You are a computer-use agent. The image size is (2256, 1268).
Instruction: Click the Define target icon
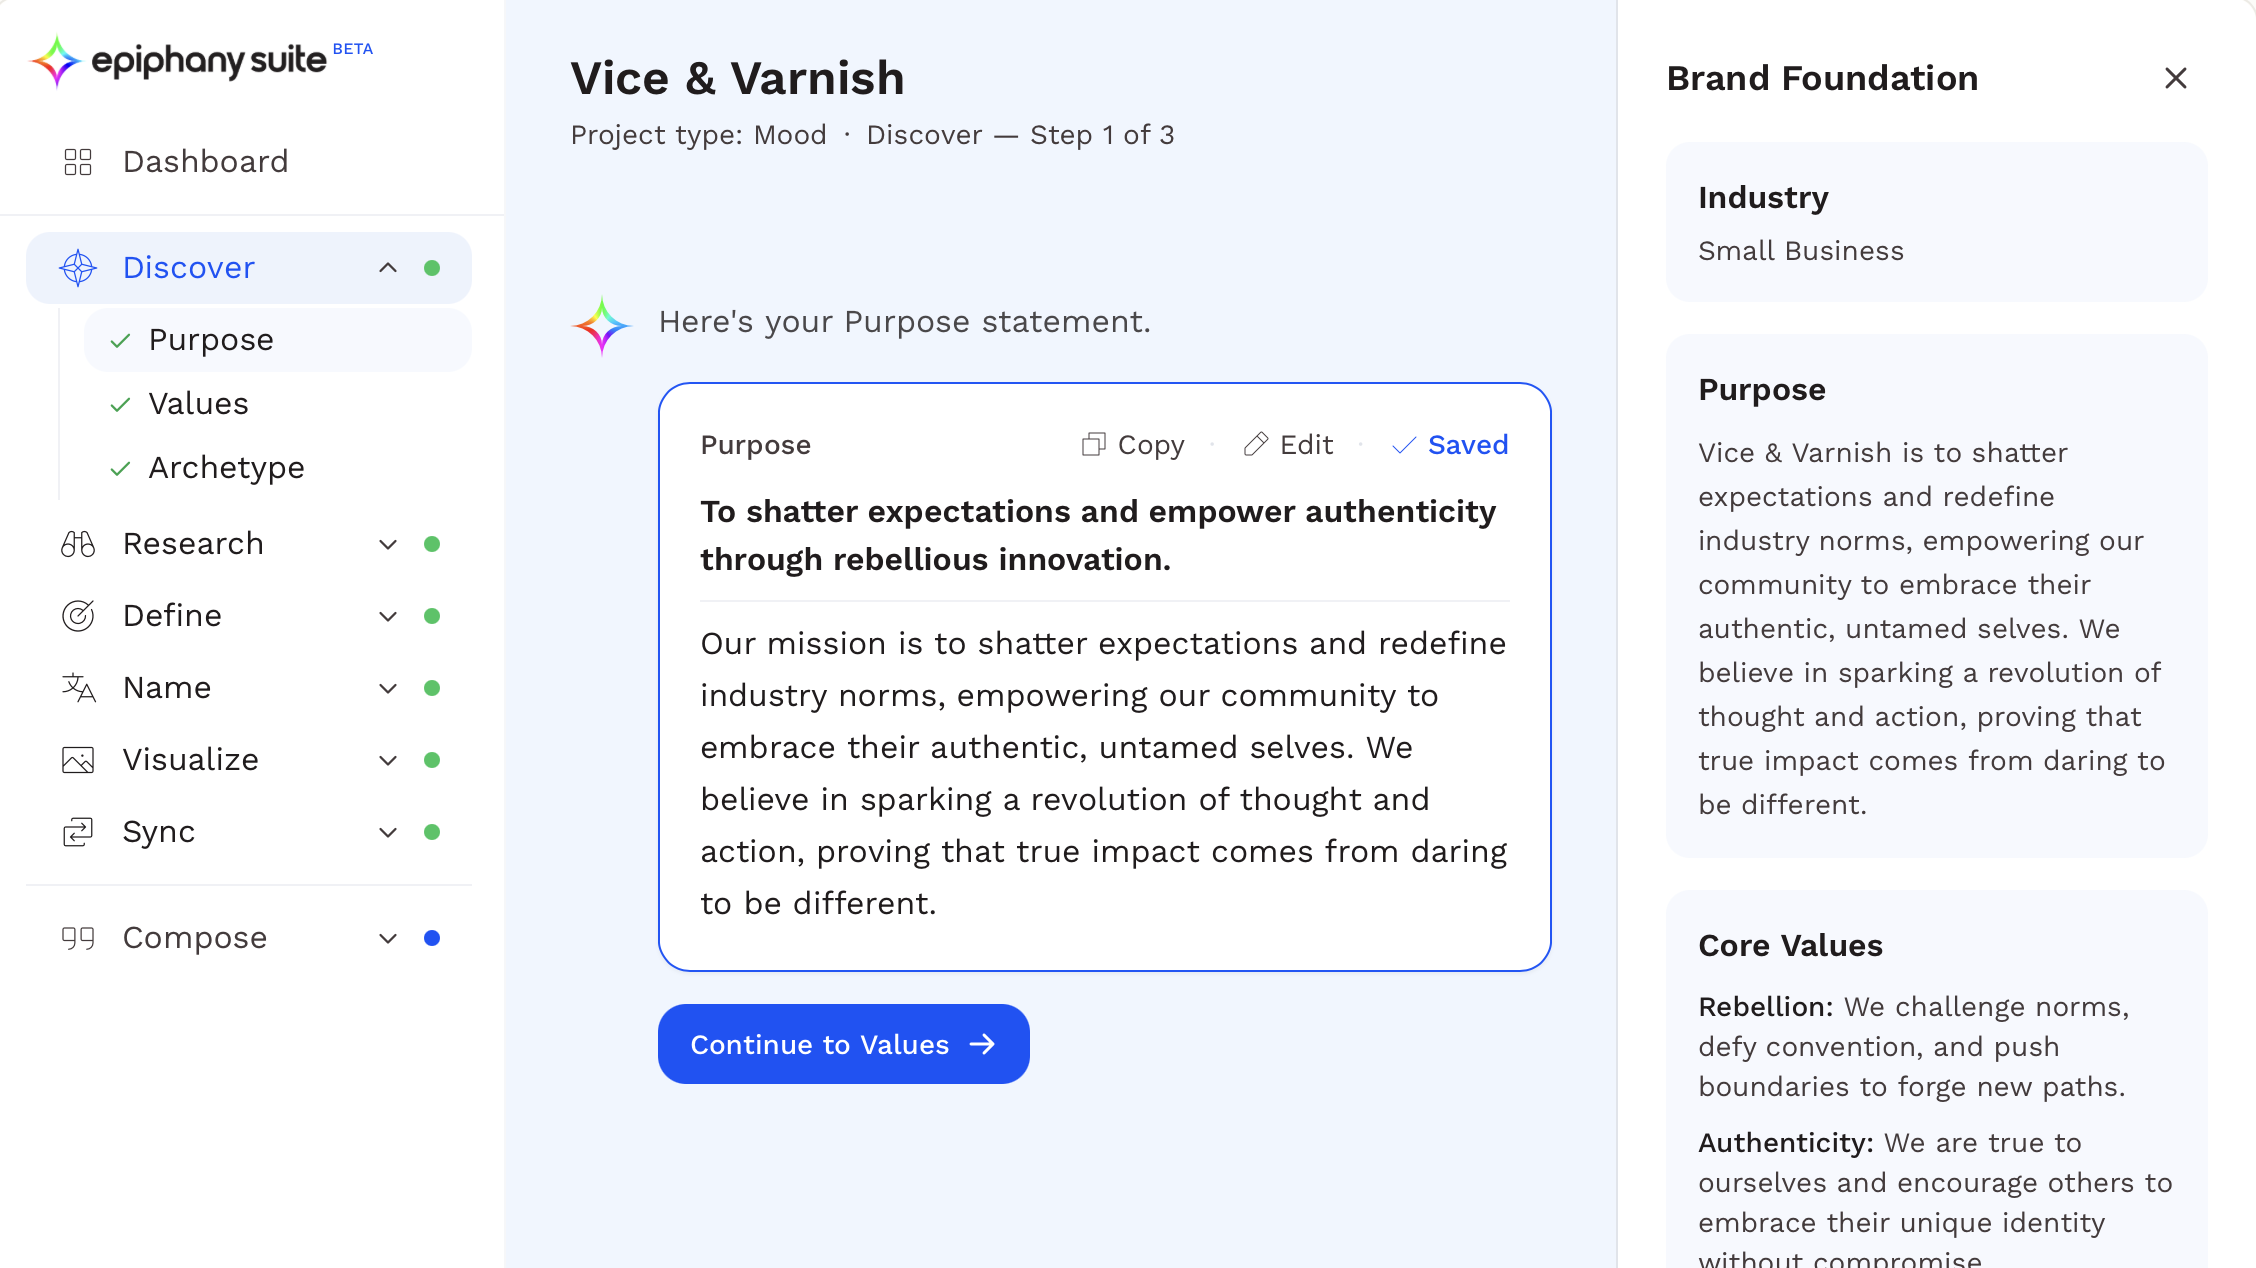pos(78,616)
